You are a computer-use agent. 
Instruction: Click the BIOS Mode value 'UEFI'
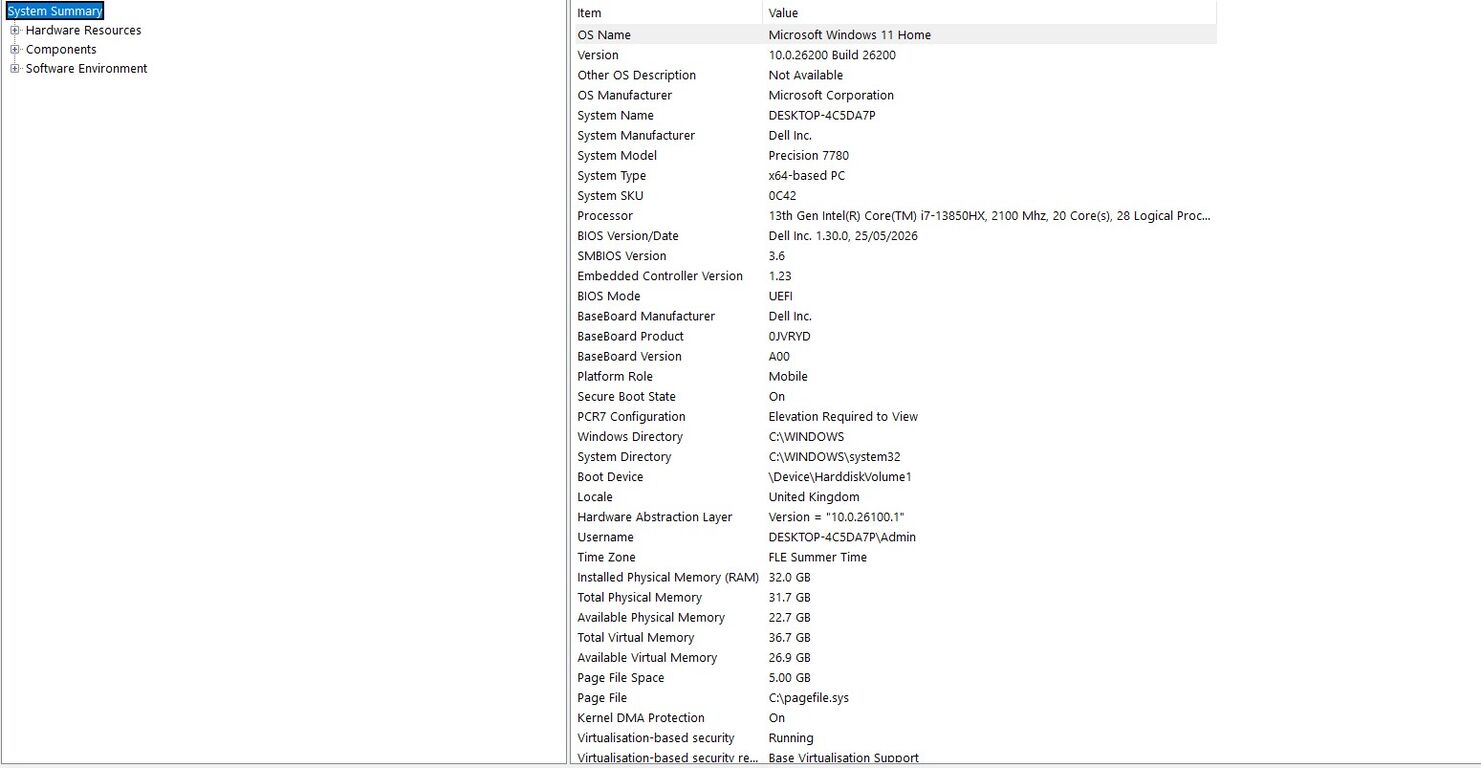pyautogui.click(x=781, y=295)
